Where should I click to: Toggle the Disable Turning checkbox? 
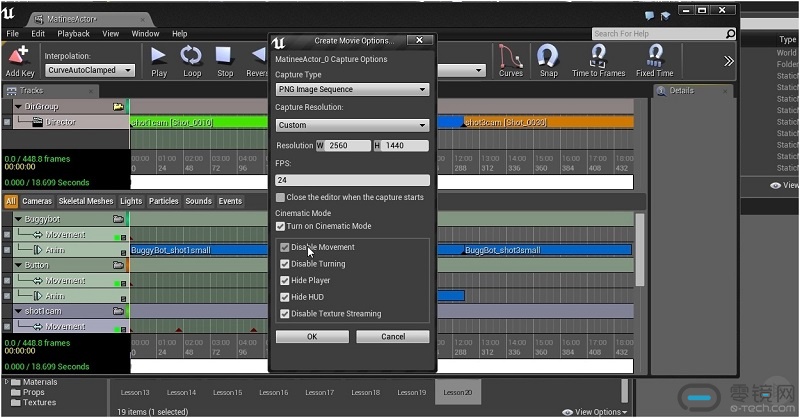pyautogui.click(x=285, y=264)
